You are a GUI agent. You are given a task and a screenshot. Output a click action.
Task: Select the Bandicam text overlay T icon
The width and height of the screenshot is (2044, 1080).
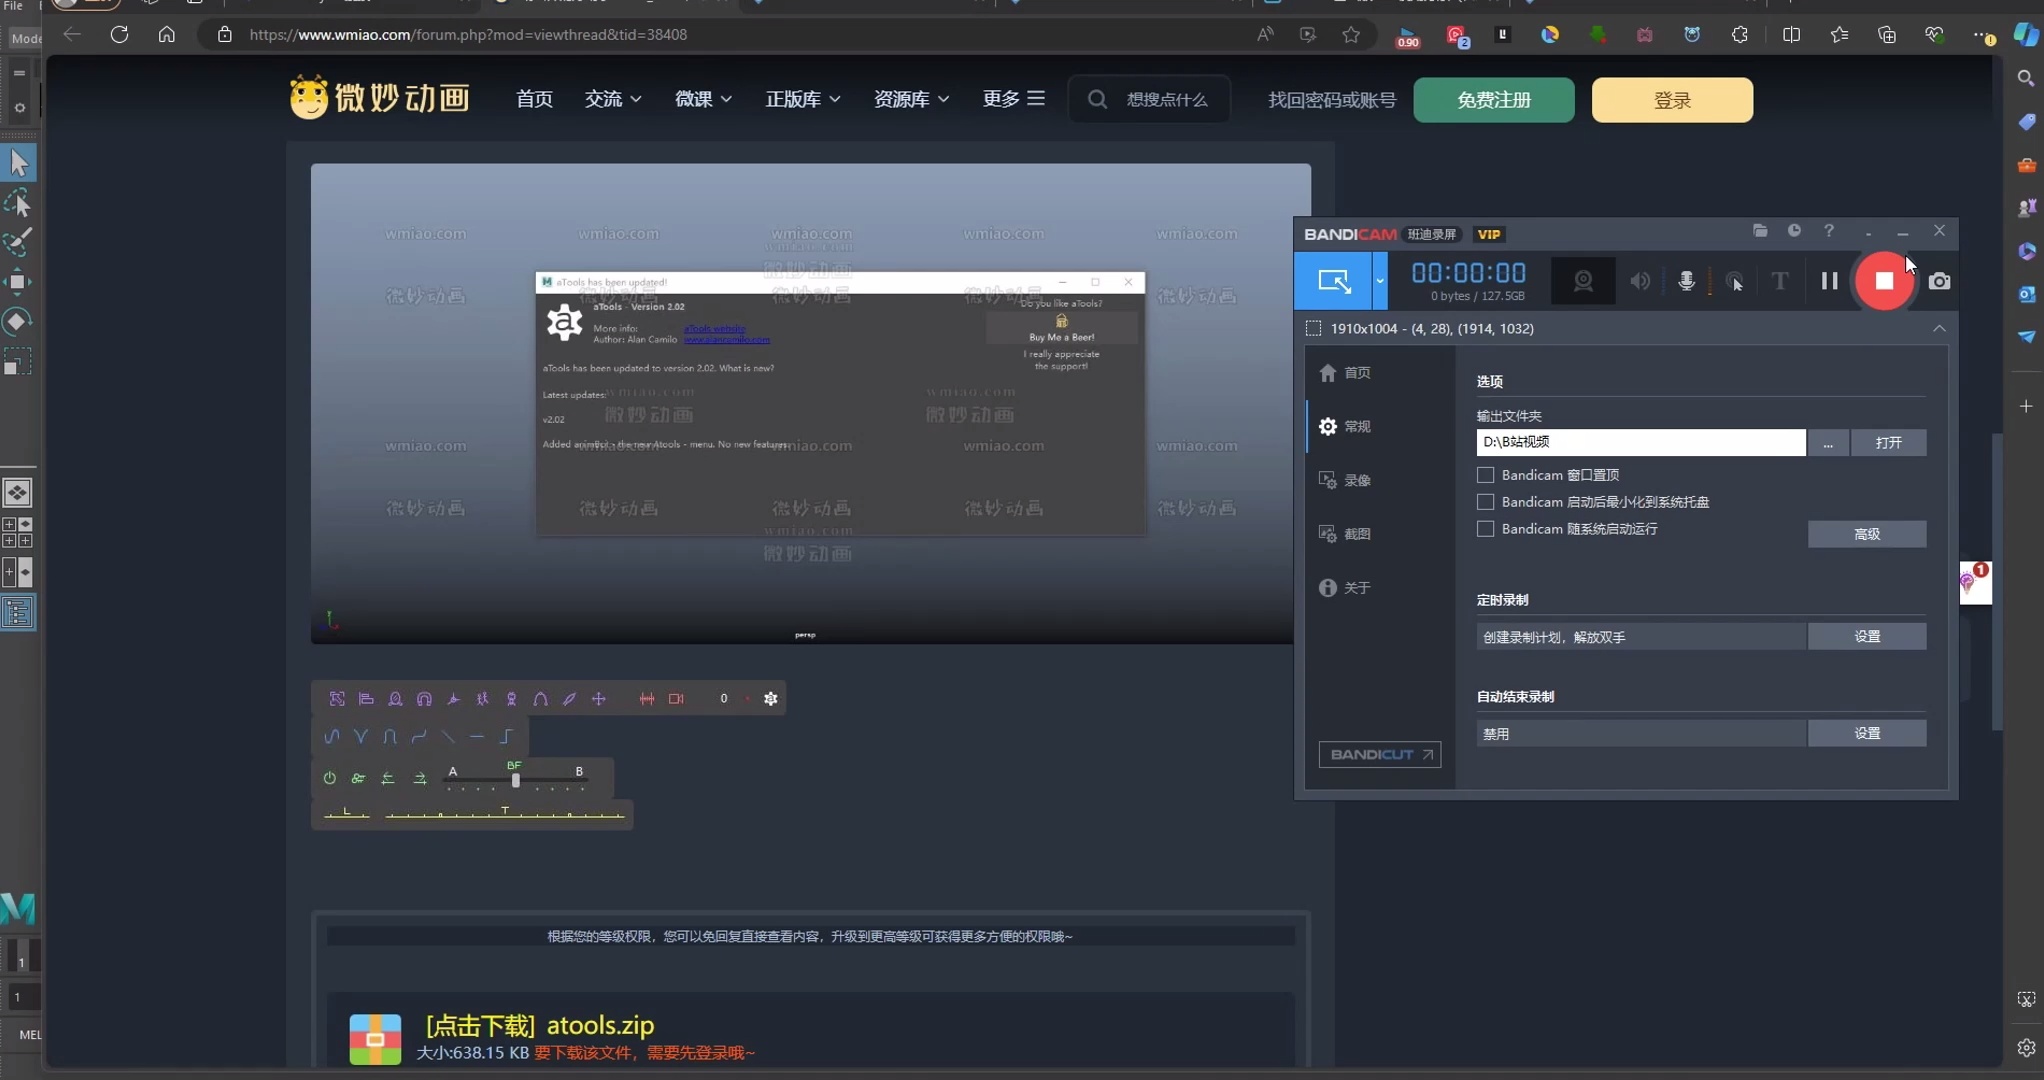click(1779, 281)
